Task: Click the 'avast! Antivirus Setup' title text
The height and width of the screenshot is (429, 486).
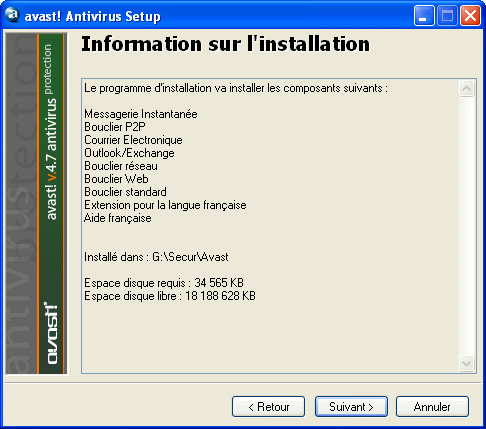Action: 93,16
